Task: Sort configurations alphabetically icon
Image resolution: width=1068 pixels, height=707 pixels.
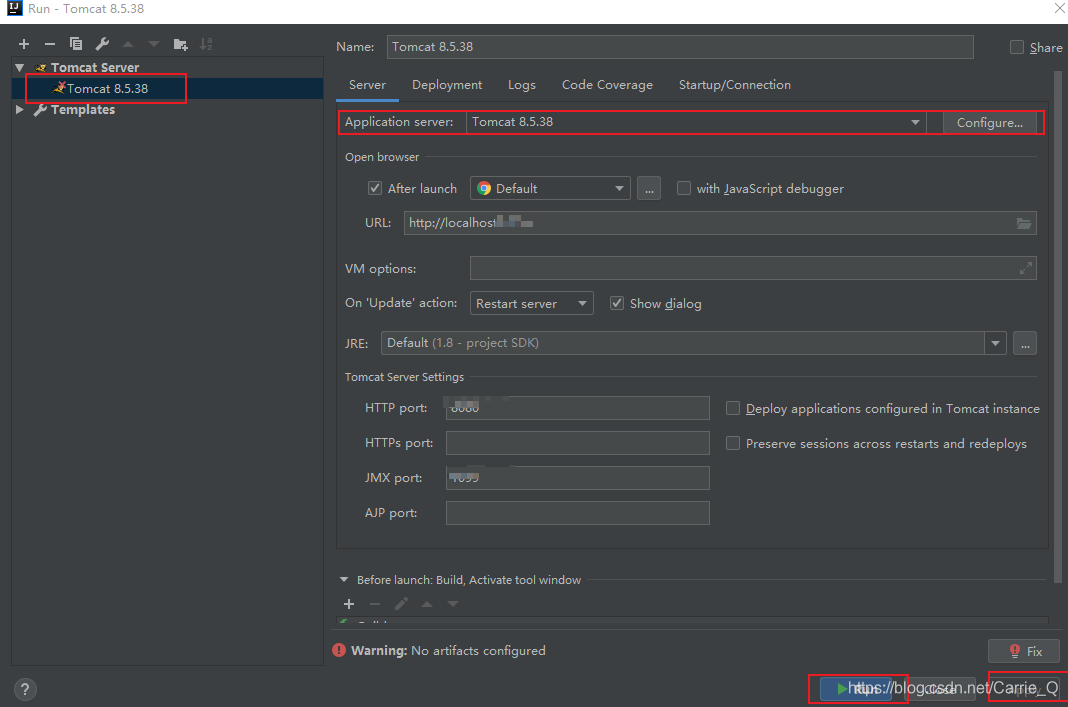Action: (x=206, y=44)
